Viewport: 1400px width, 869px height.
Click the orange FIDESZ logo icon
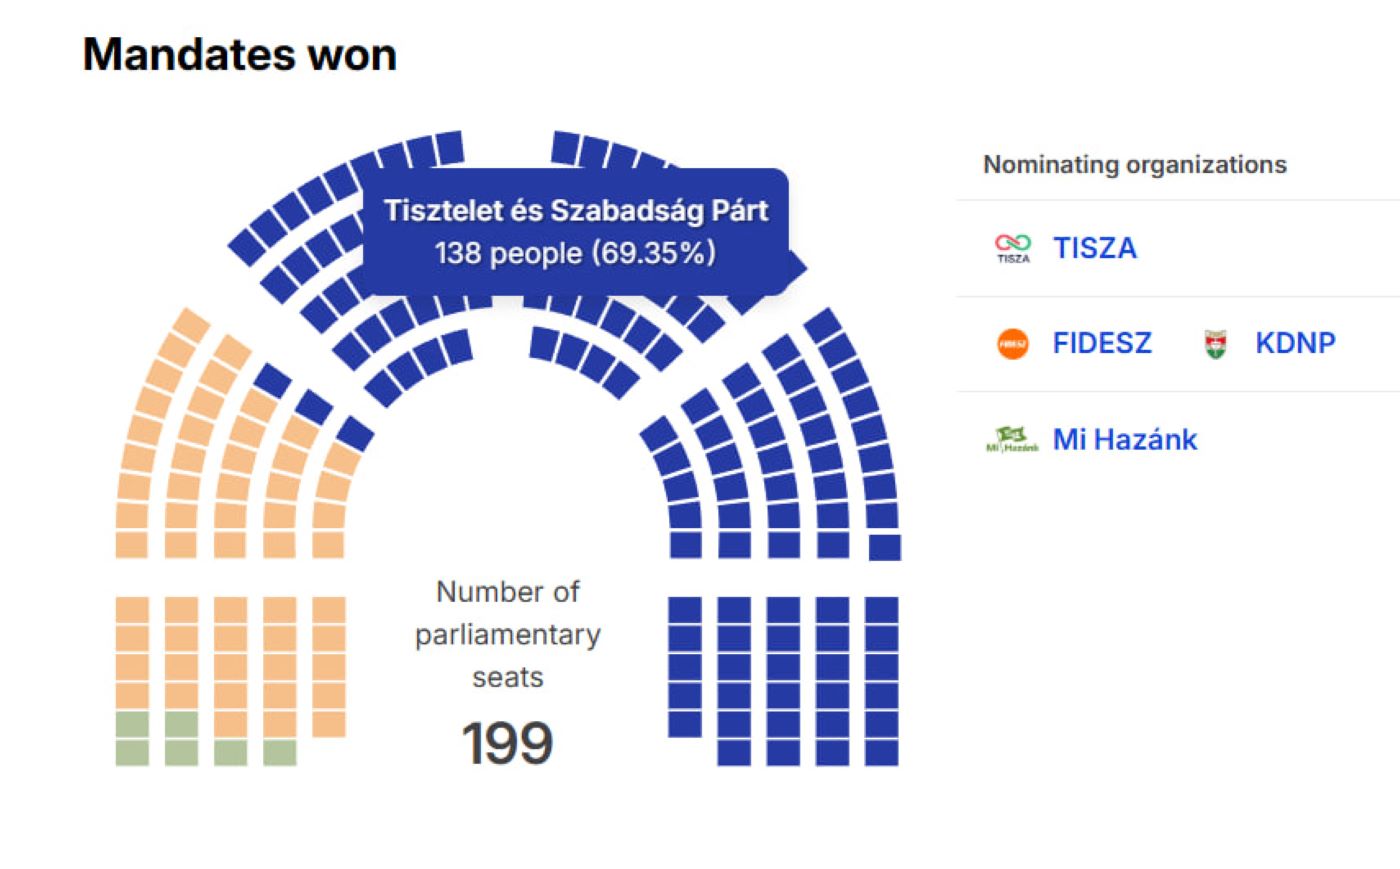coord(1013,344)
